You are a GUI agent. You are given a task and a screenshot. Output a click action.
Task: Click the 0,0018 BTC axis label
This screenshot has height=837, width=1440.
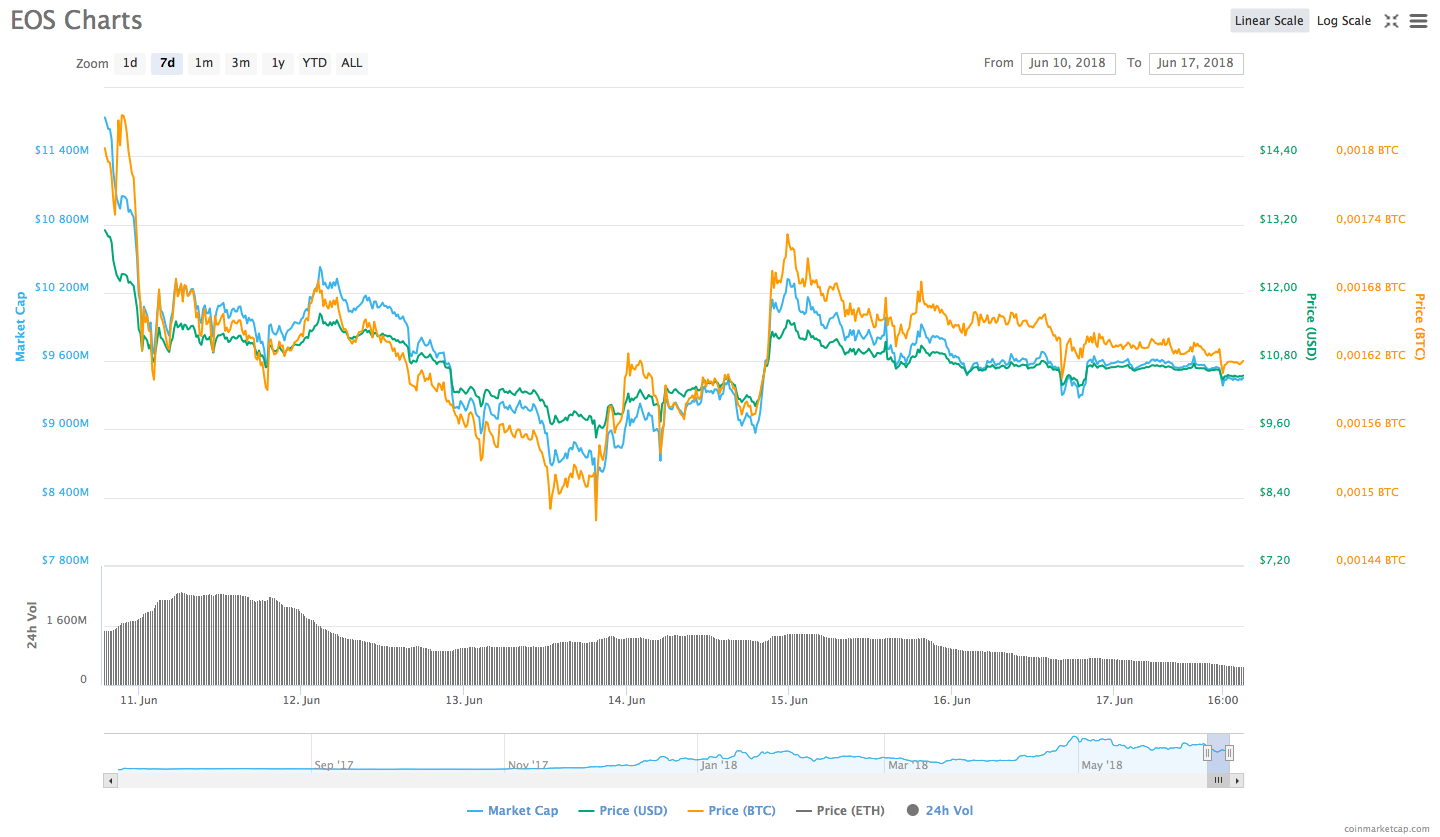(x=1367, y=150)
